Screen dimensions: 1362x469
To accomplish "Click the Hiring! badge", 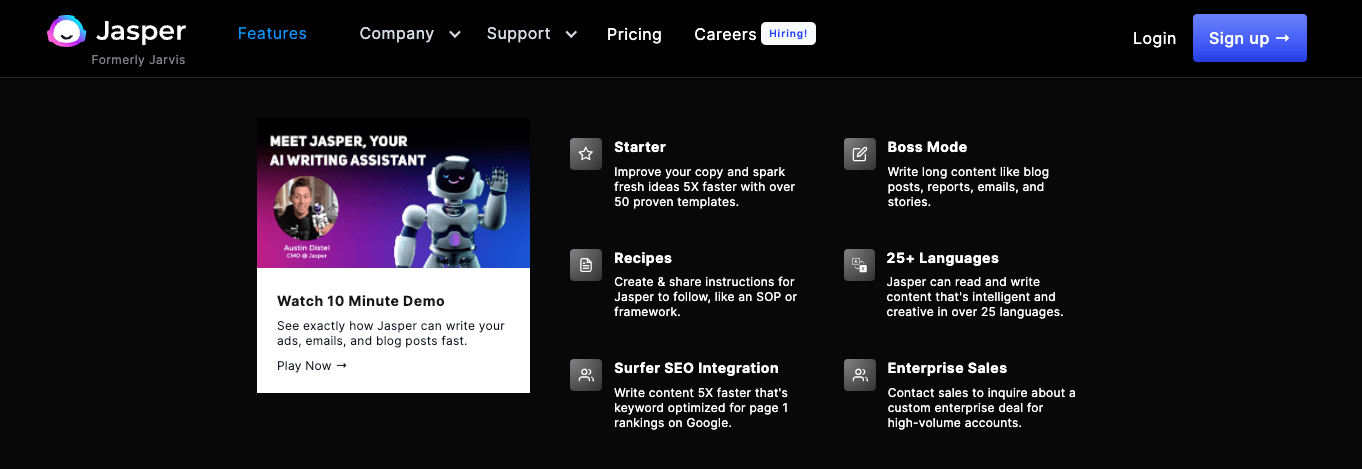I will tap(788, 34).
